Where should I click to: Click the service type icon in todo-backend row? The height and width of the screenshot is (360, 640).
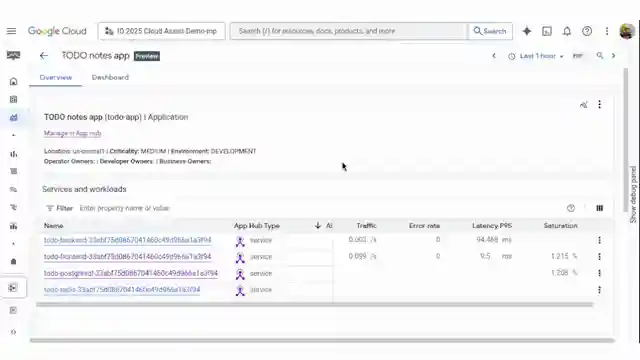pos(240,241)
